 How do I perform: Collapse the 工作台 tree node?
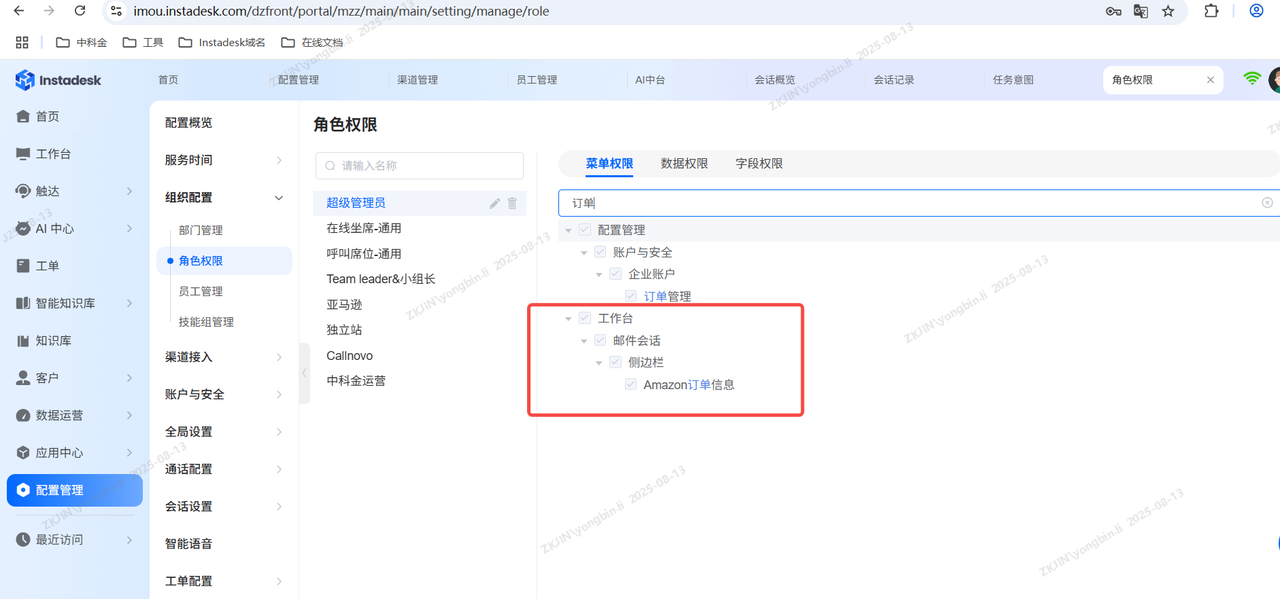pyautogui.click(x=569, y=319)
